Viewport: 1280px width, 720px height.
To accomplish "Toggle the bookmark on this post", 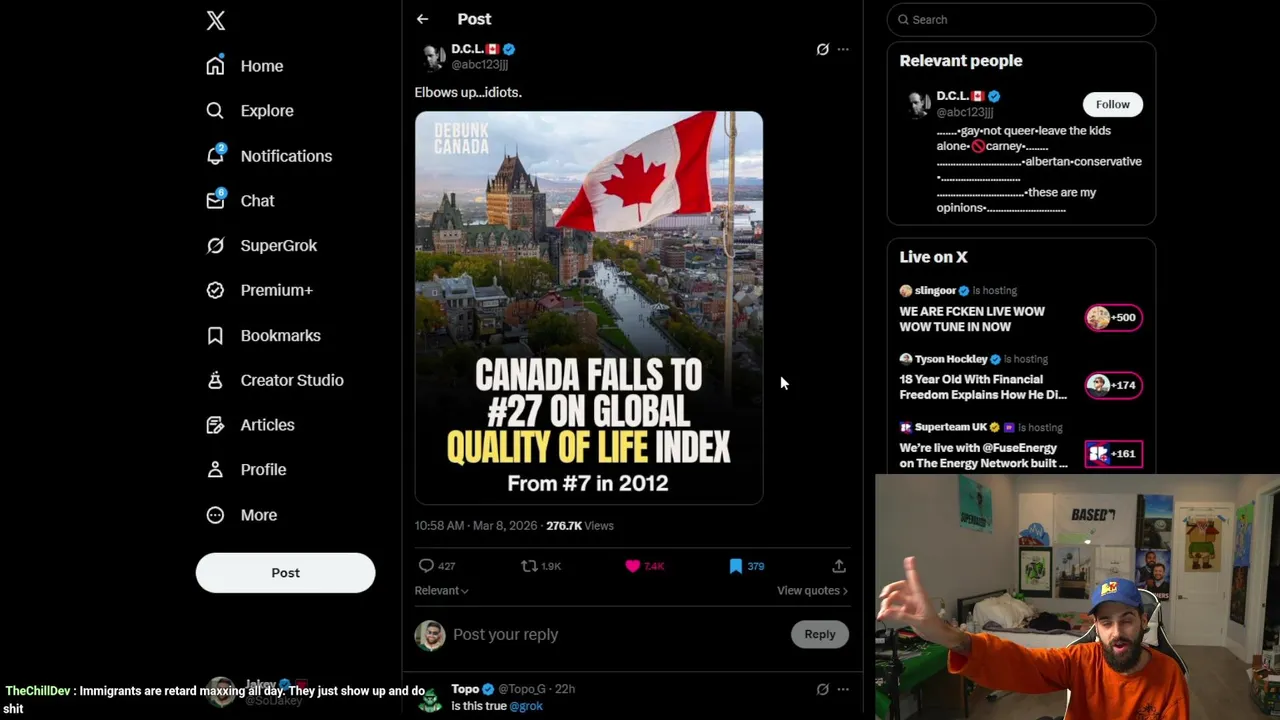I will pyautogui.click(x=736, y=566).
